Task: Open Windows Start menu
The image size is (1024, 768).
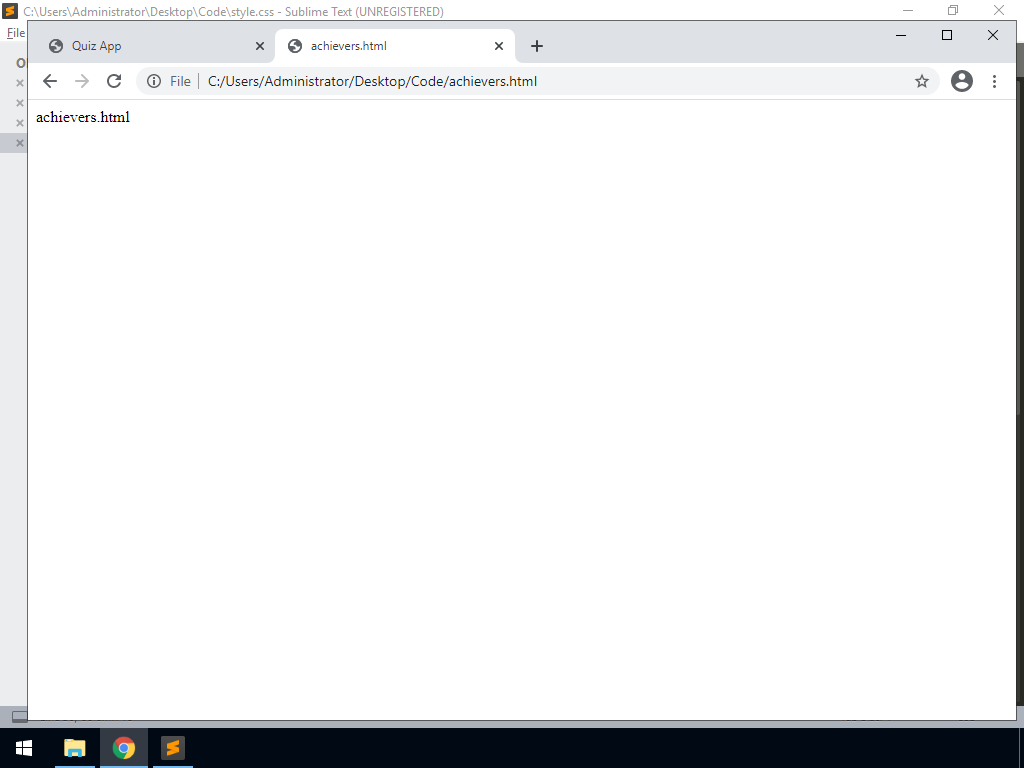Action: pos(24,748)
